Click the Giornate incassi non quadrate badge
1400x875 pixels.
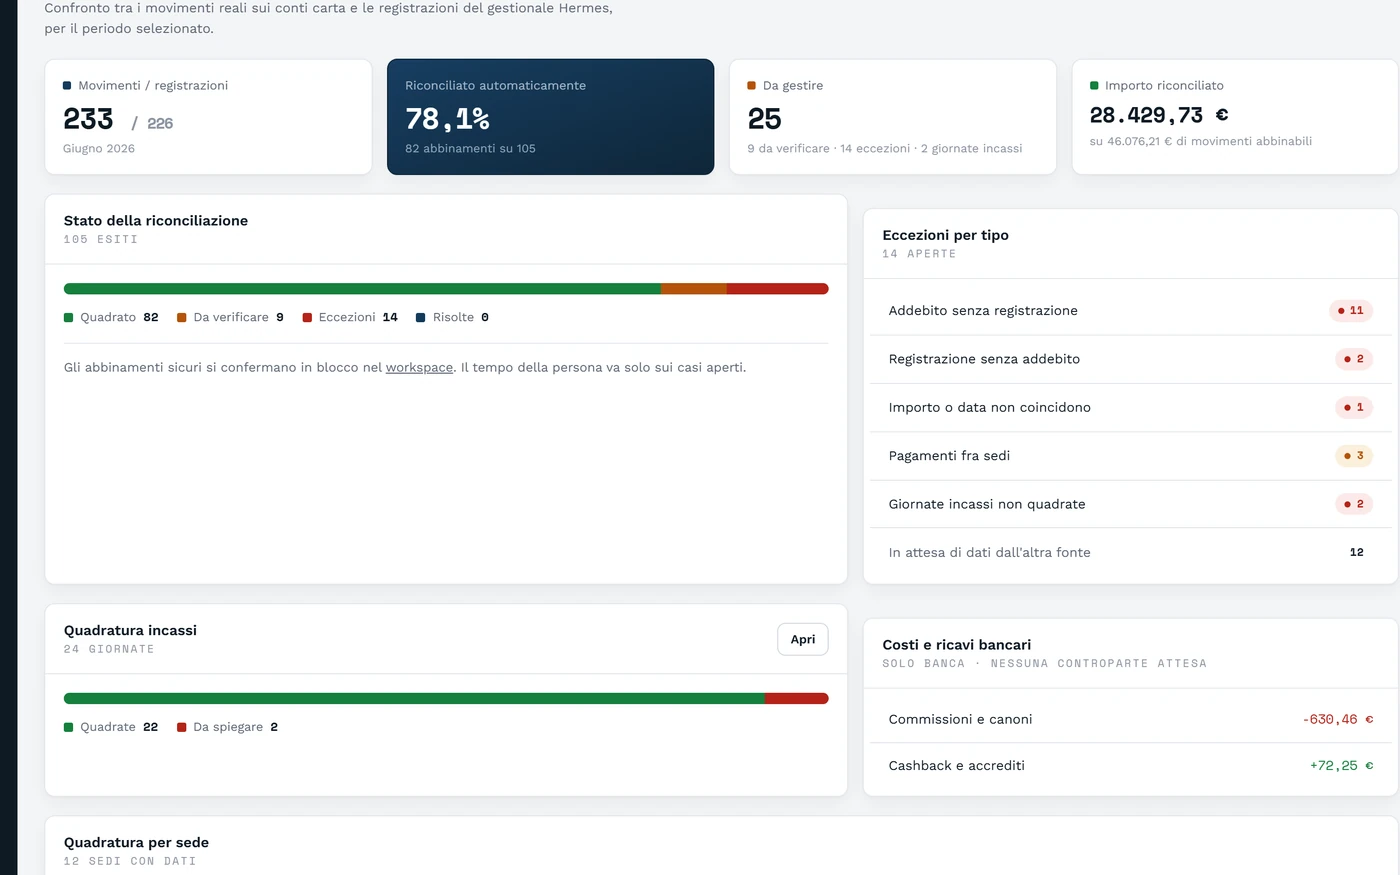(x=1353, y=504)
